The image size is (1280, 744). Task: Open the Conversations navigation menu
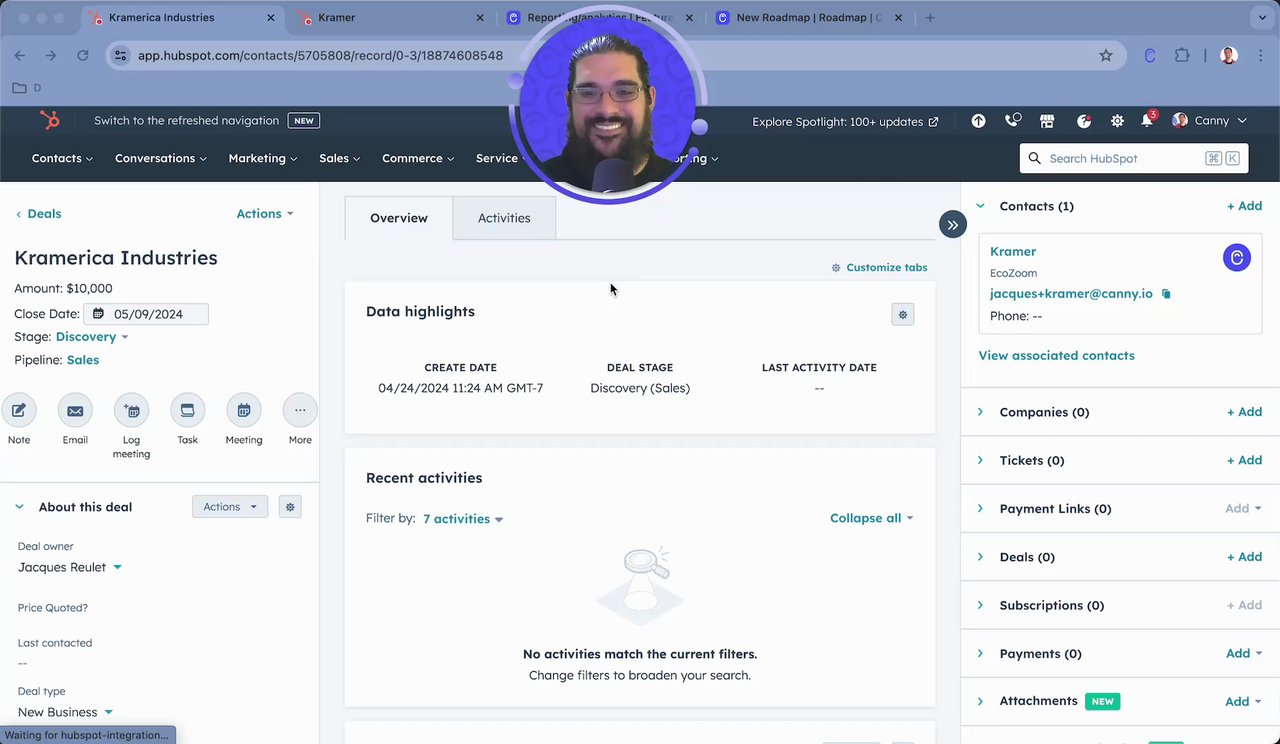pyautogui.click(x=161, y=158)
